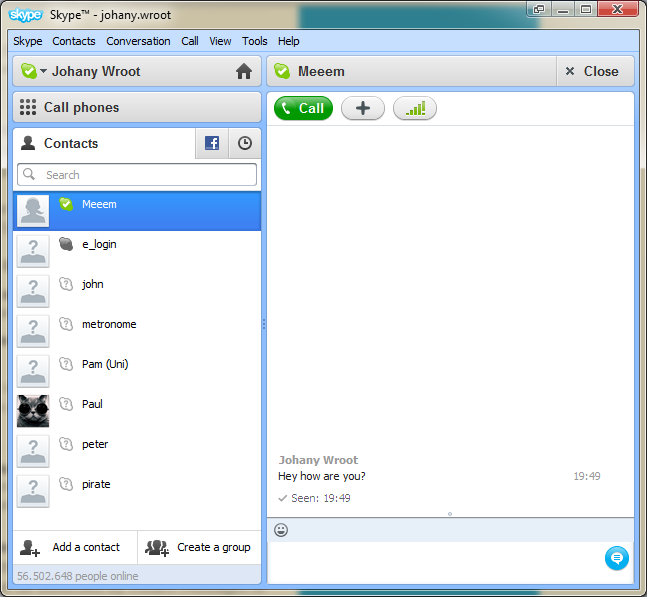
Task: Open the Contacts menu
Action: [74, 41]
